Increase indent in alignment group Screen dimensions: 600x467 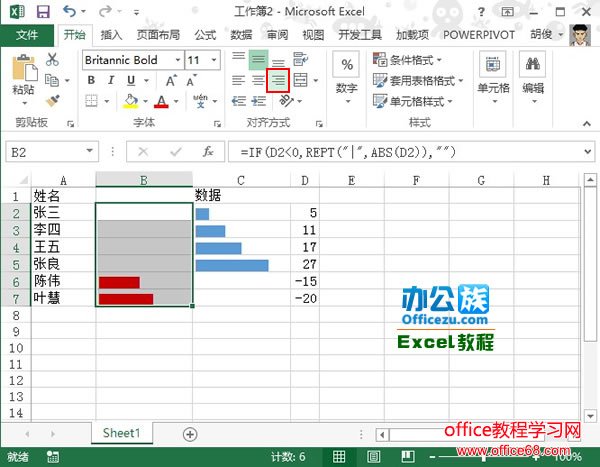point(259,101)
